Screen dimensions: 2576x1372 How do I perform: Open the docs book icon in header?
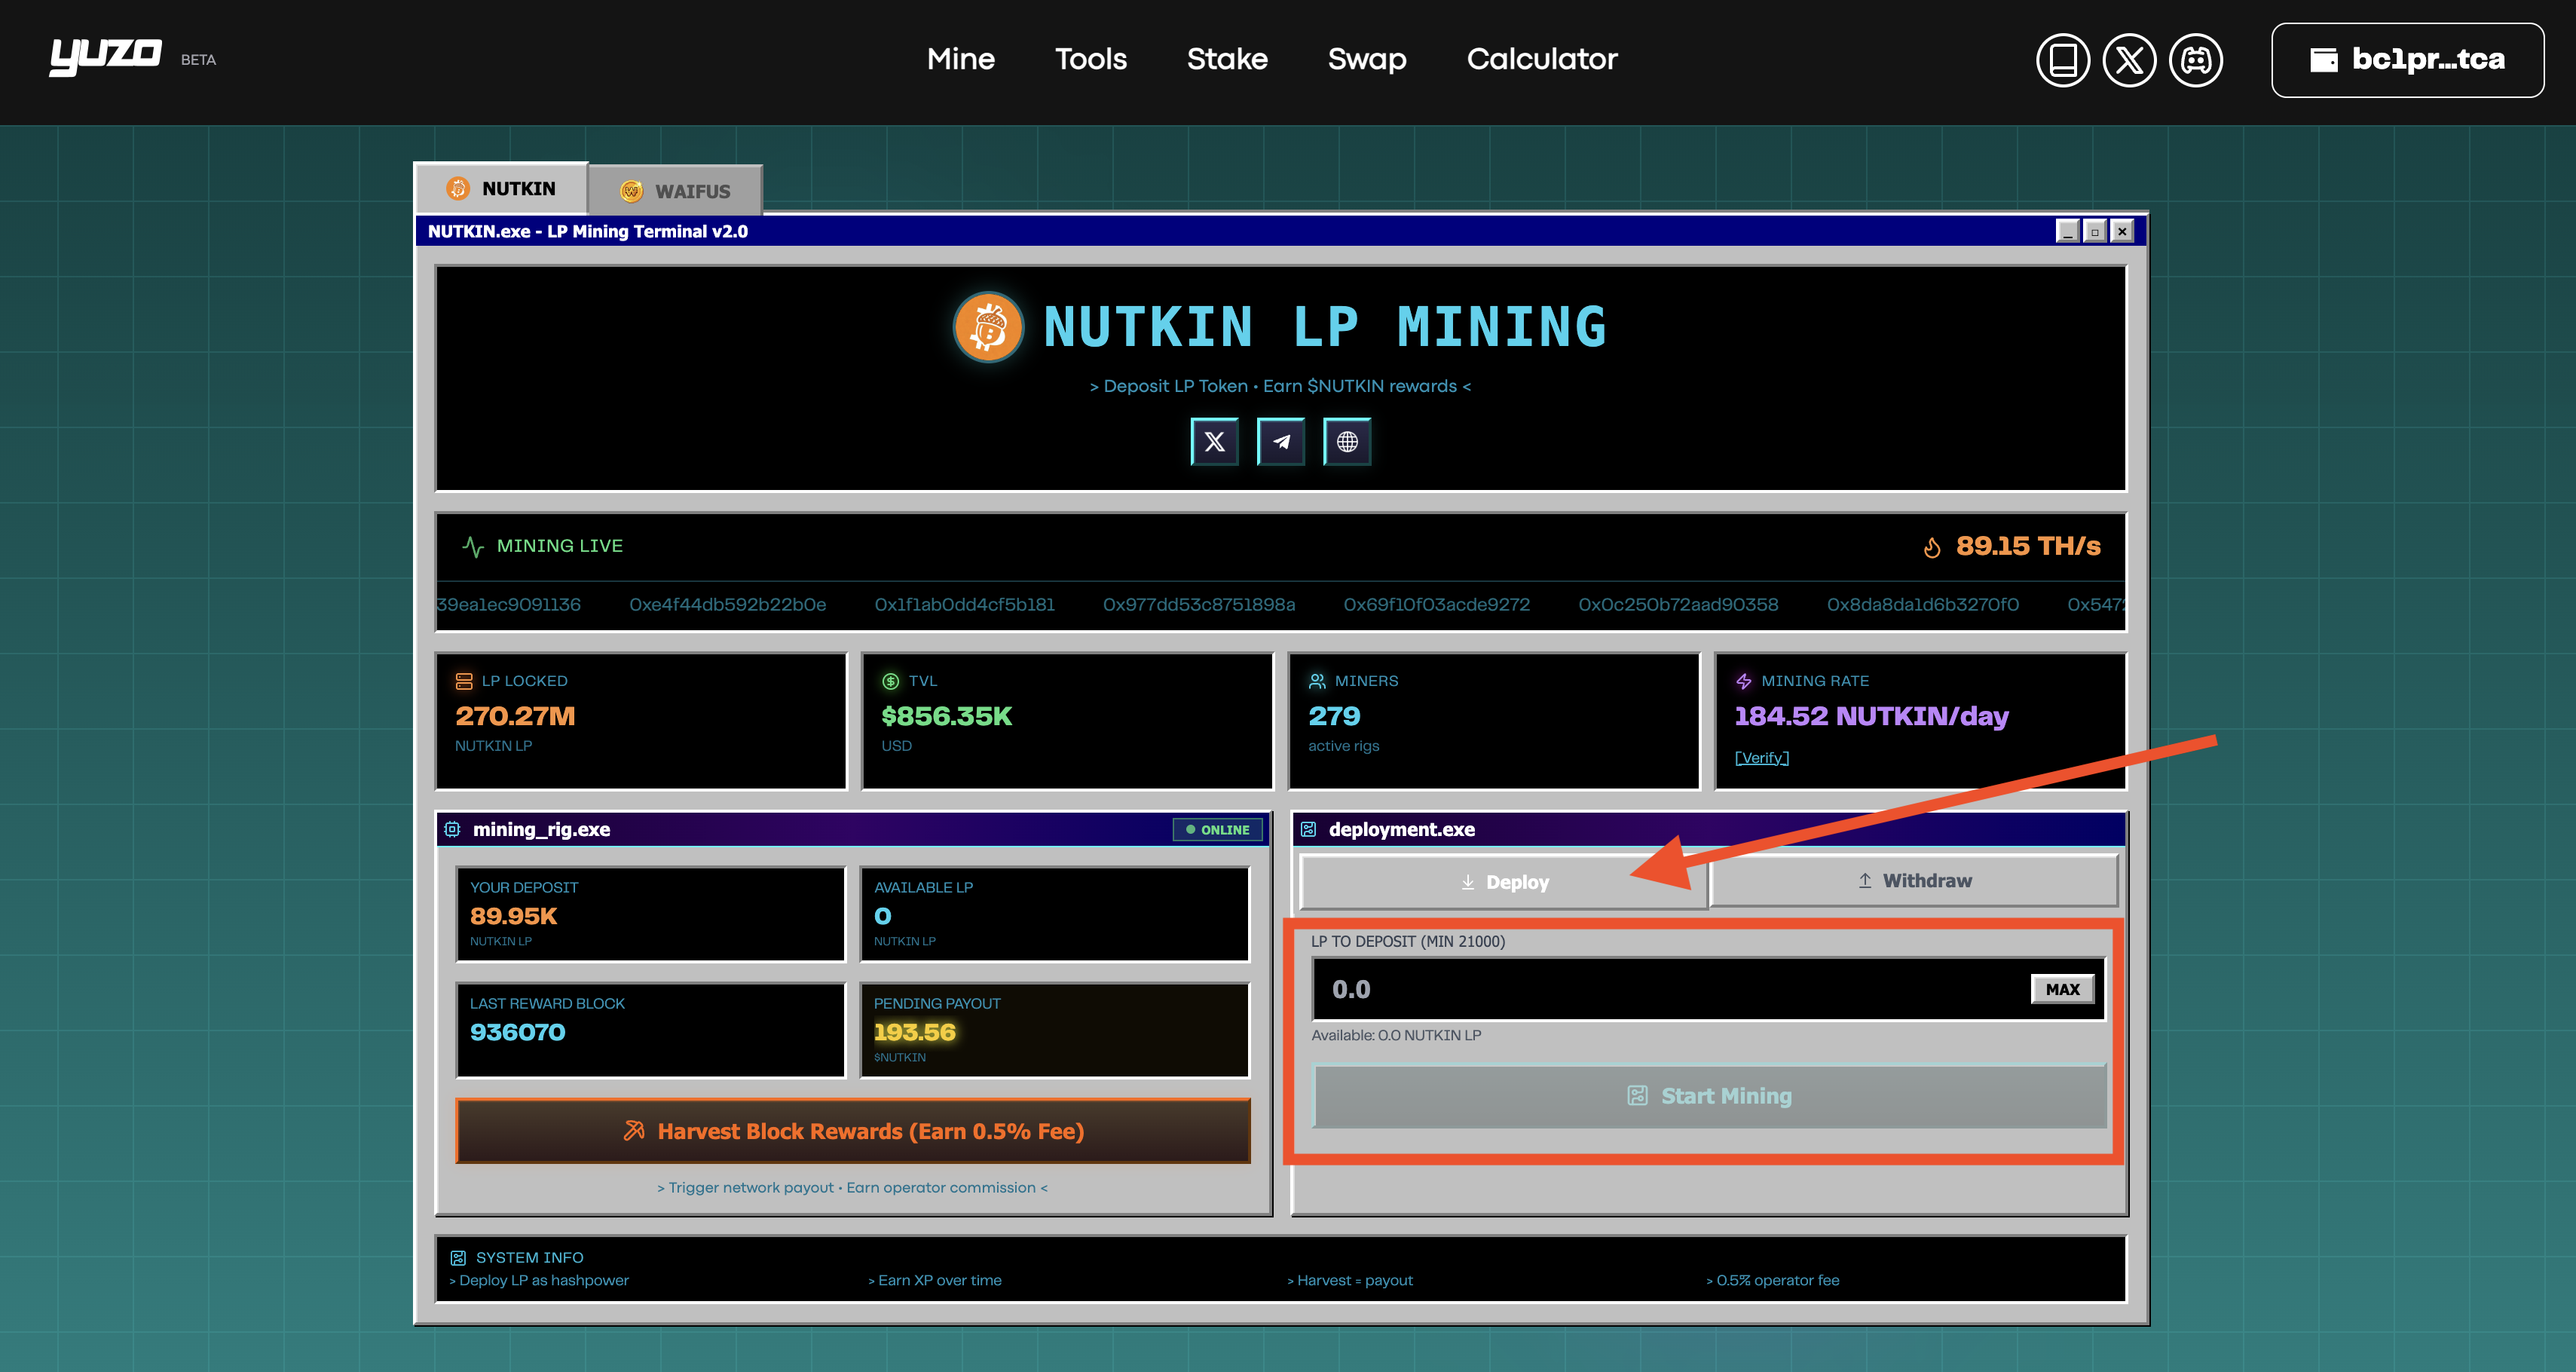point(2062,60)
